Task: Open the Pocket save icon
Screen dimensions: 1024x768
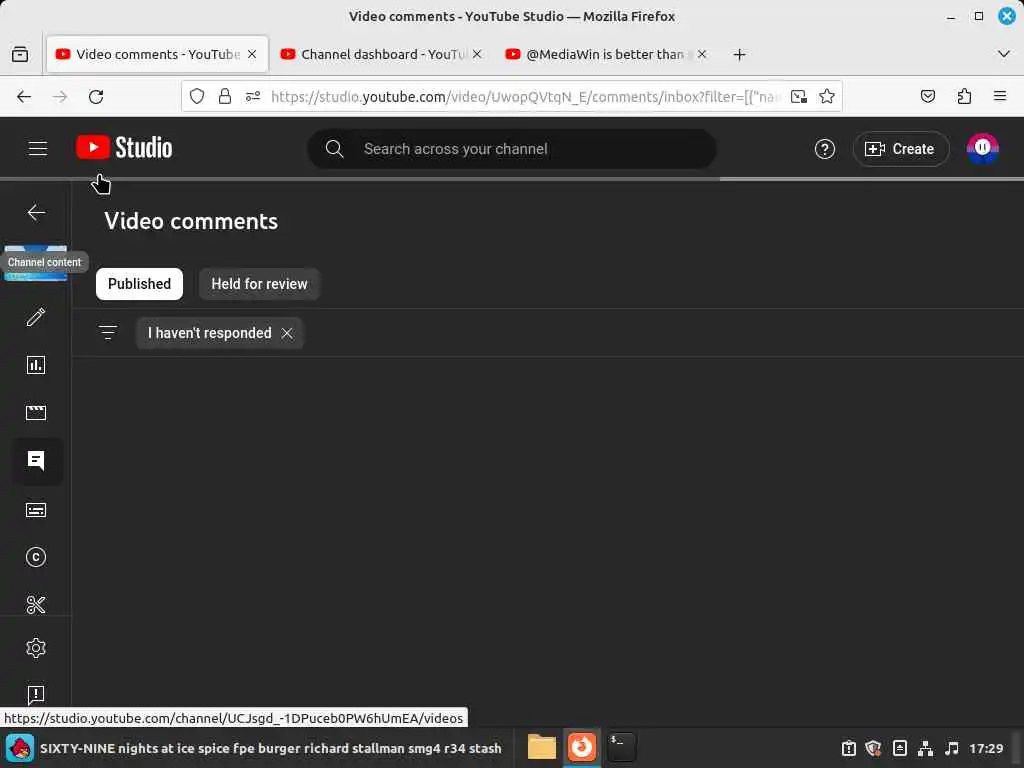Action: coord(927,97)
